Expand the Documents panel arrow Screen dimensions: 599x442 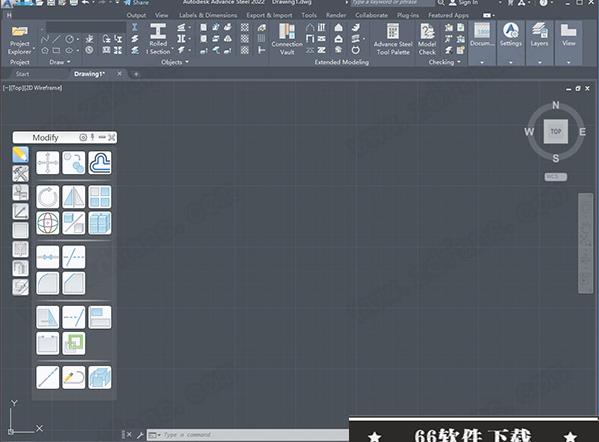(482, 62)
